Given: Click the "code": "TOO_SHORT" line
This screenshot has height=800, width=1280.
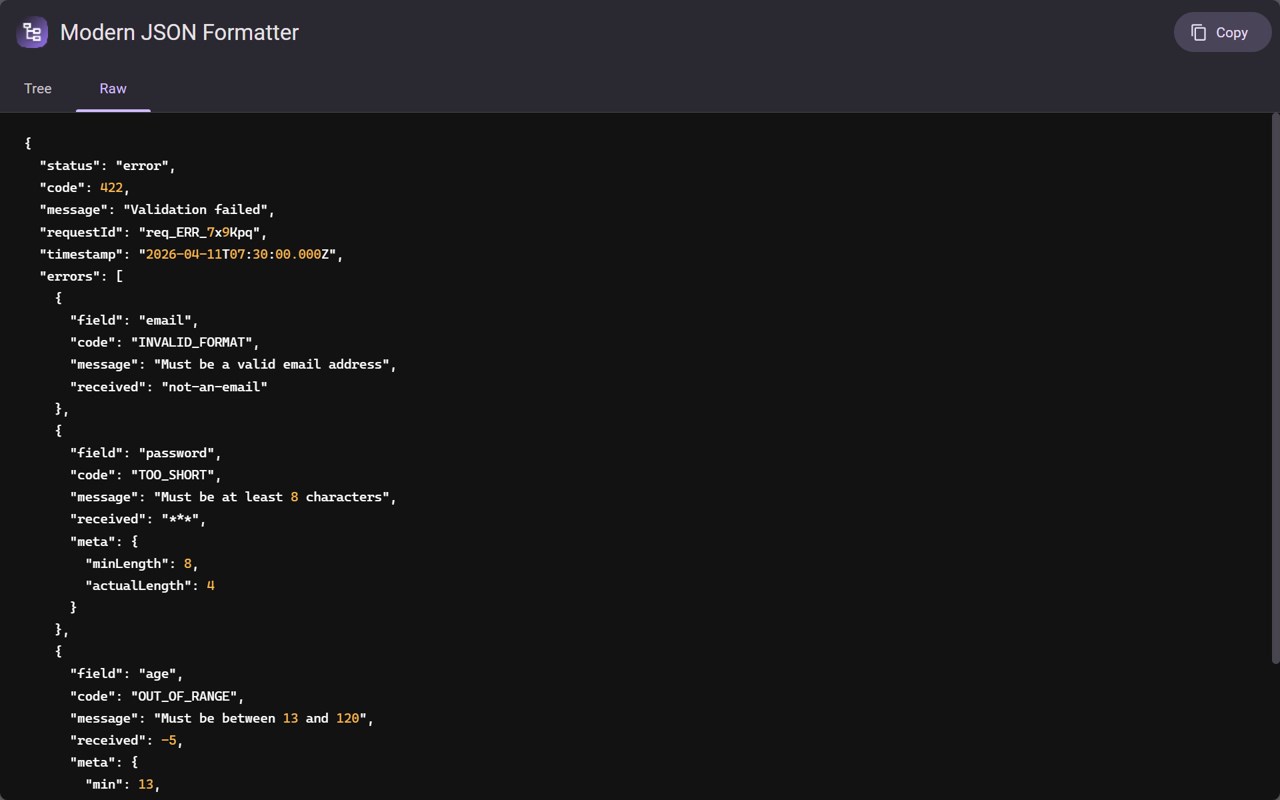Looking at the screenshot, I should [x=146, y=475].
